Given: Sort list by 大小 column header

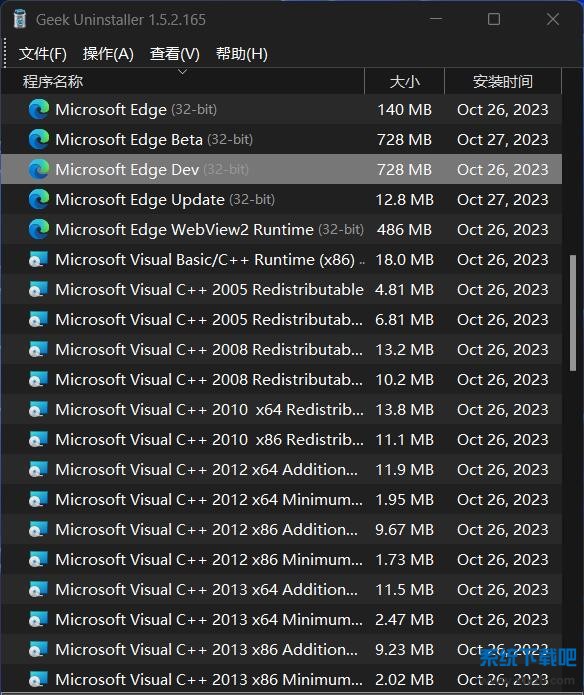Looking at the screenshot, I should (x=405, y=82).
